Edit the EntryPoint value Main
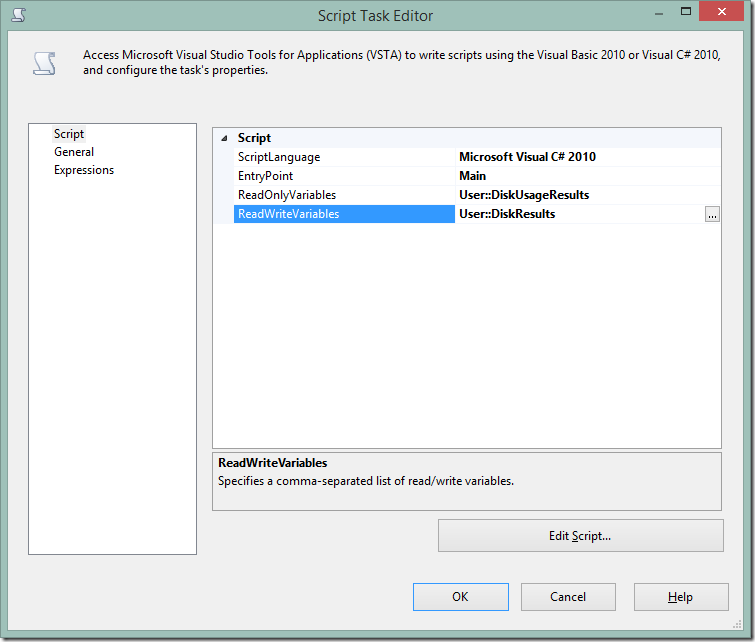 [472, 176]
